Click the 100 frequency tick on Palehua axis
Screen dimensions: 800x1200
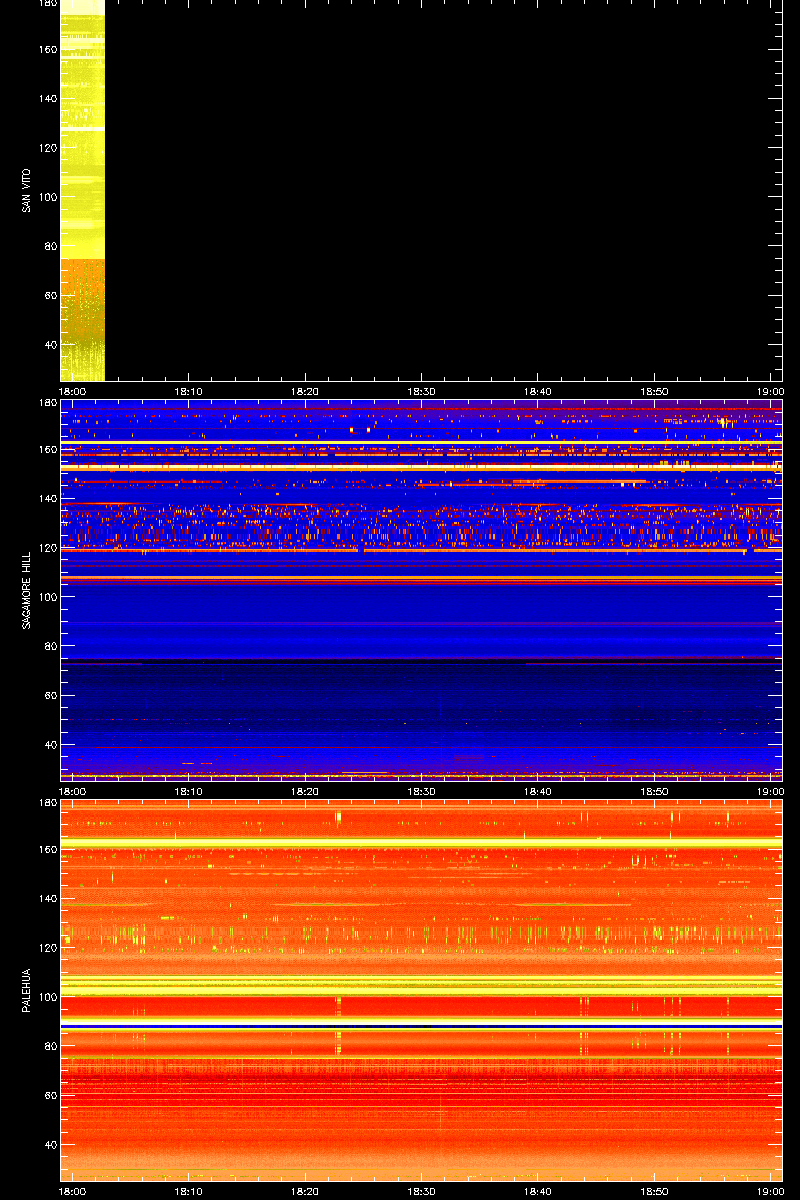[x=47, y=997]
